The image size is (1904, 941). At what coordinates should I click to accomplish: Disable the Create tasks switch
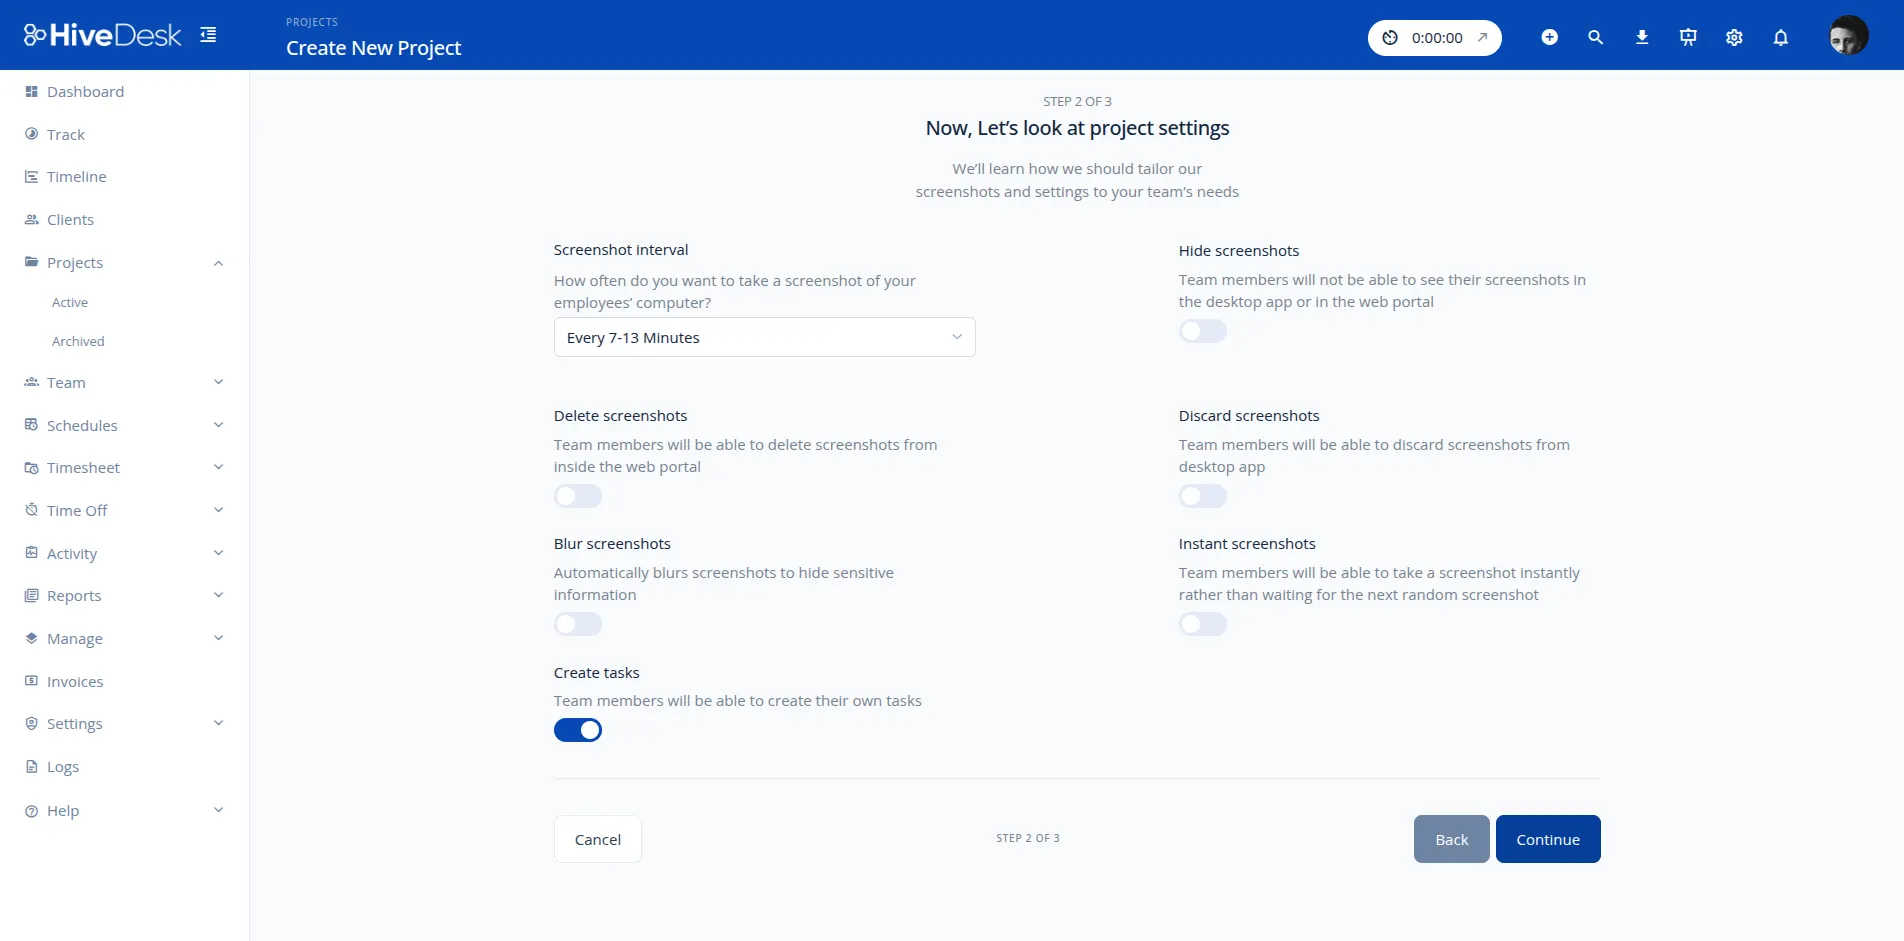577,730
